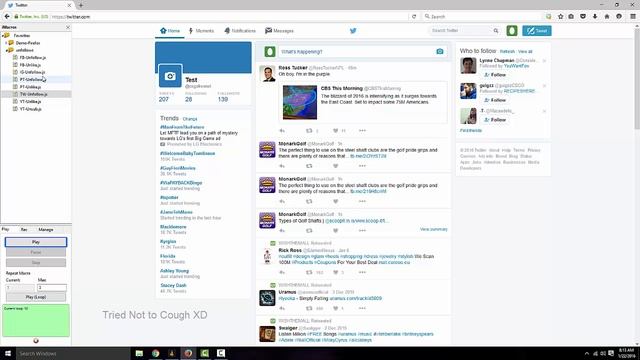
Task: Click View all in Who to follow
Action: point(525,51)
